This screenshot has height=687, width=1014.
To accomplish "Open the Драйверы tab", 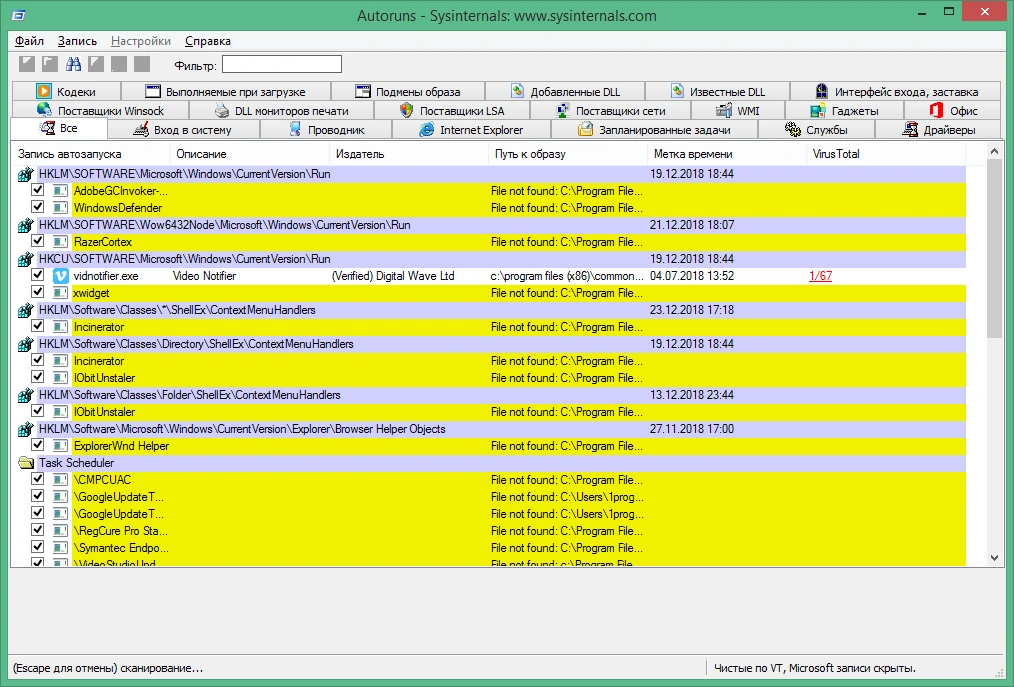I will point(939,129).
